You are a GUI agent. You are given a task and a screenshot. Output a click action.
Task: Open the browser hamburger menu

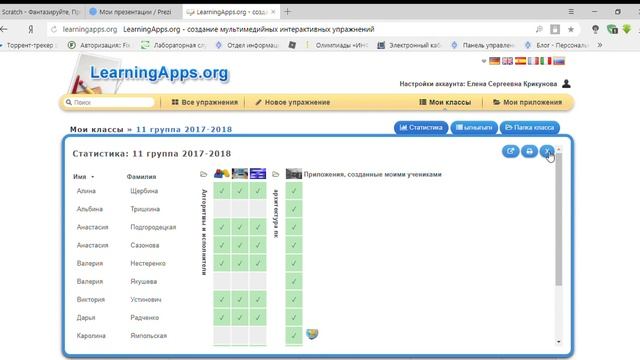coord(571,12)
